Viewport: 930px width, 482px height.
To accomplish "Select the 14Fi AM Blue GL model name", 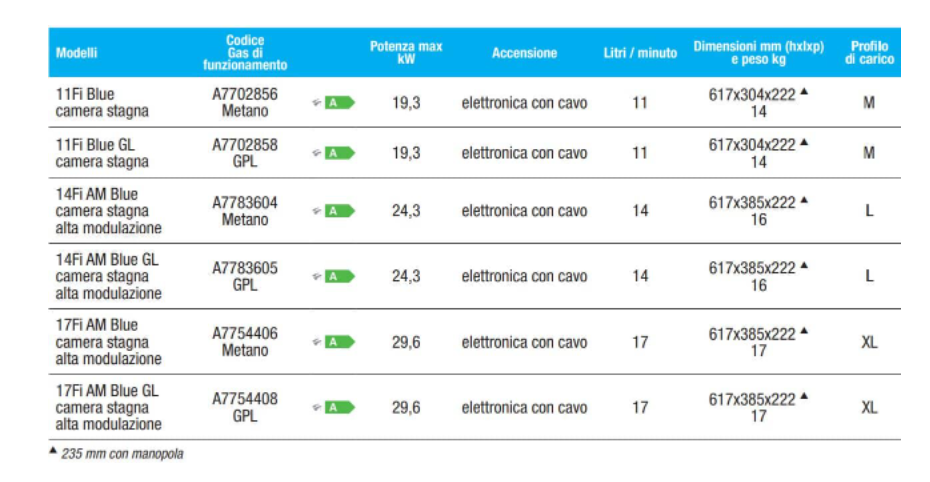I will (x=107, y=260).
